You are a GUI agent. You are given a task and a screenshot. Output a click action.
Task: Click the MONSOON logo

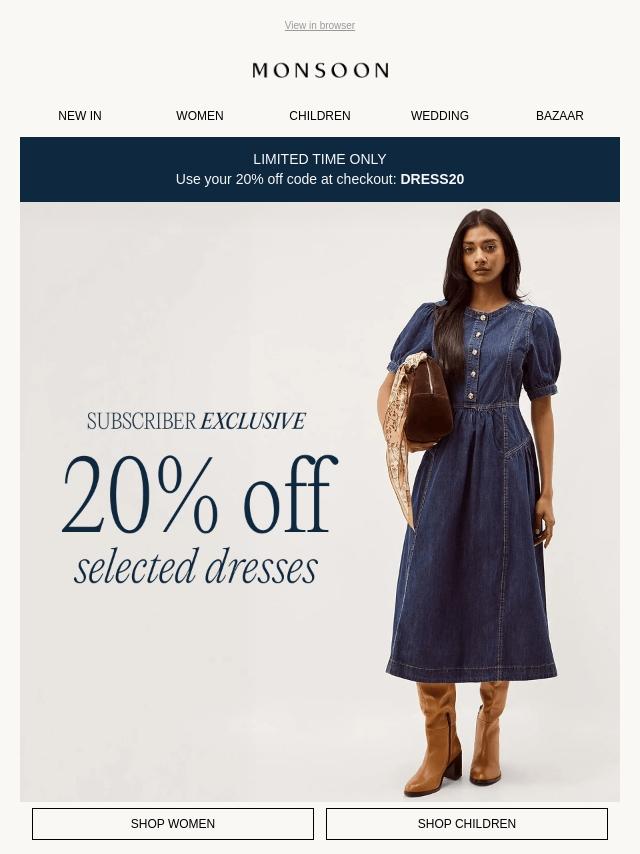320,70
